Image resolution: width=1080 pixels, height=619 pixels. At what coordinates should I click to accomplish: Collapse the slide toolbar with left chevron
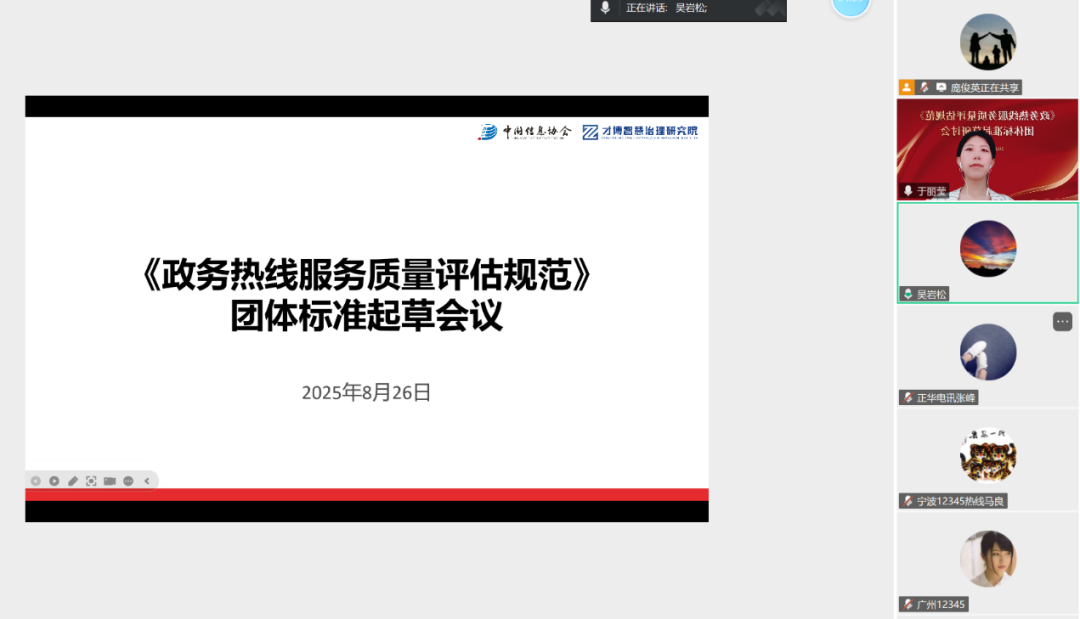click(147, 481)
